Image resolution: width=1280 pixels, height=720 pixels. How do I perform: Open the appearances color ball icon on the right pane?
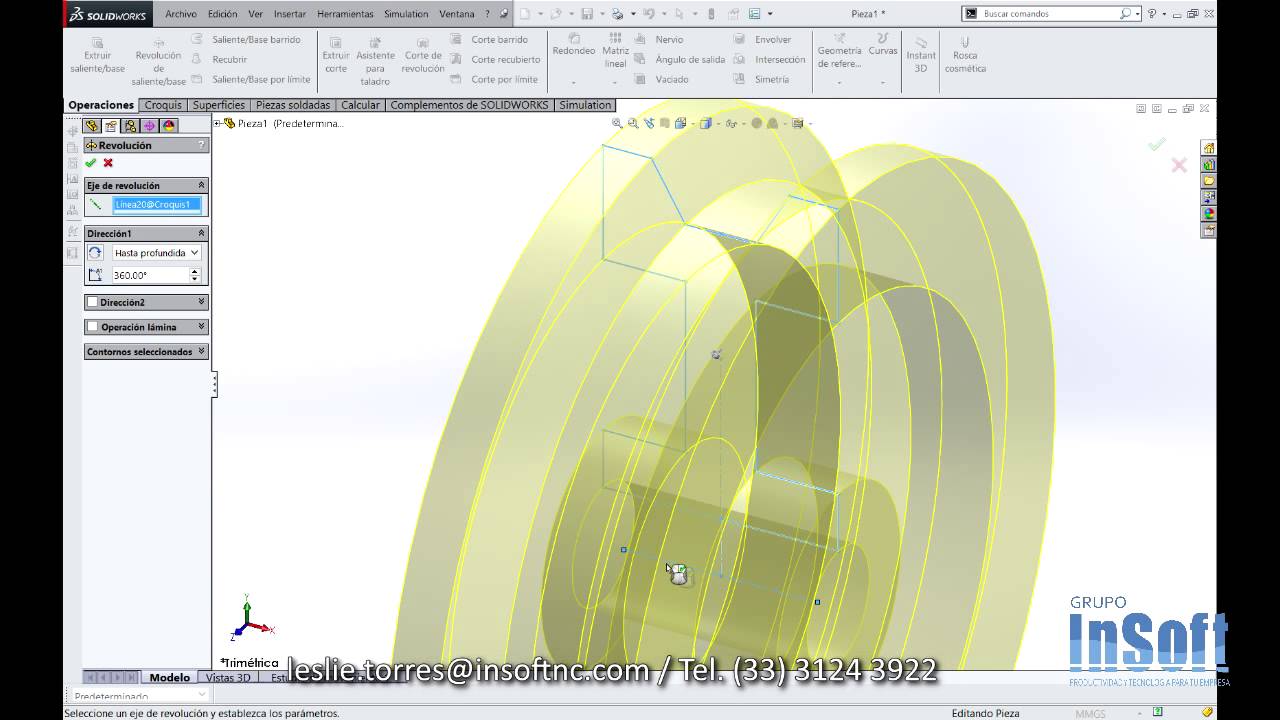(x=1209, y=213)
